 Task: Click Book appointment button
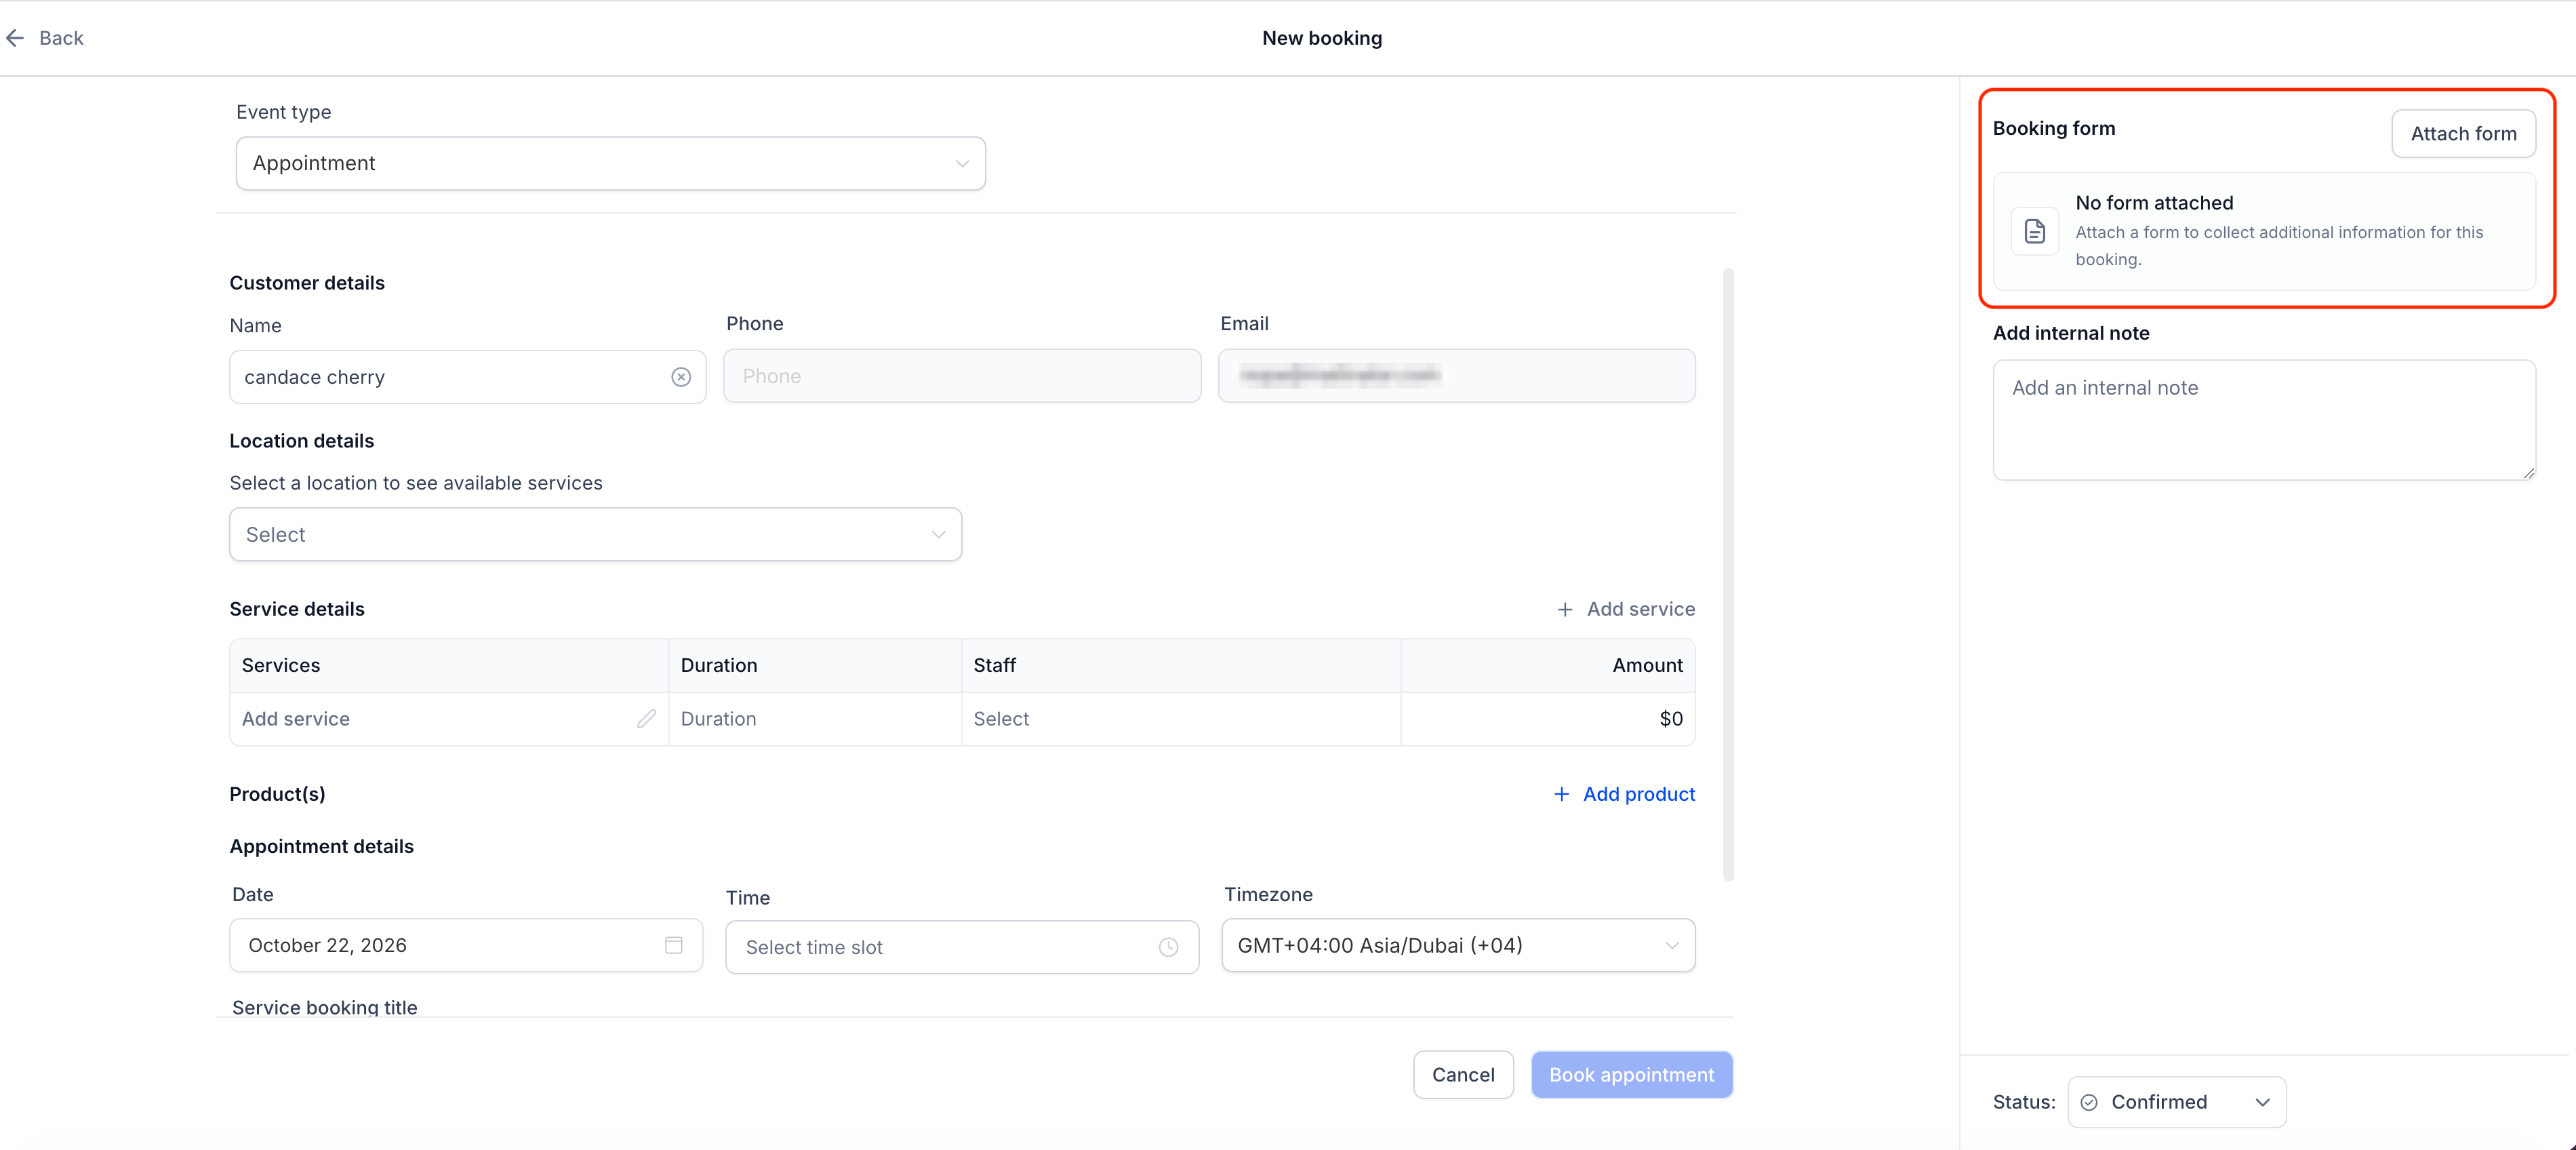click(1631, 1075)
